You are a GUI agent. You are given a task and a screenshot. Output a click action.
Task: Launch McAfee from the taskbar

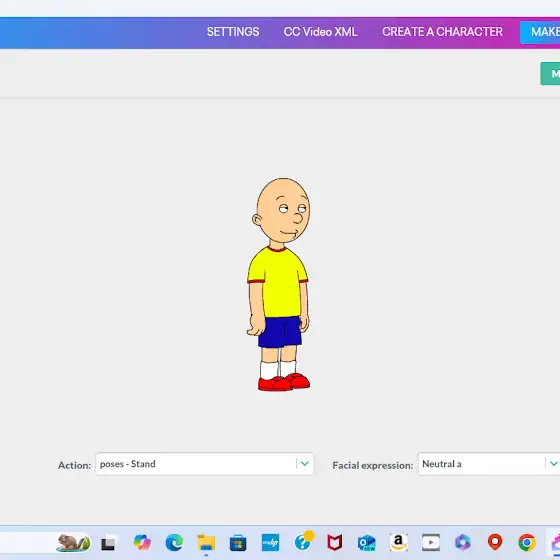pos(335,542)
